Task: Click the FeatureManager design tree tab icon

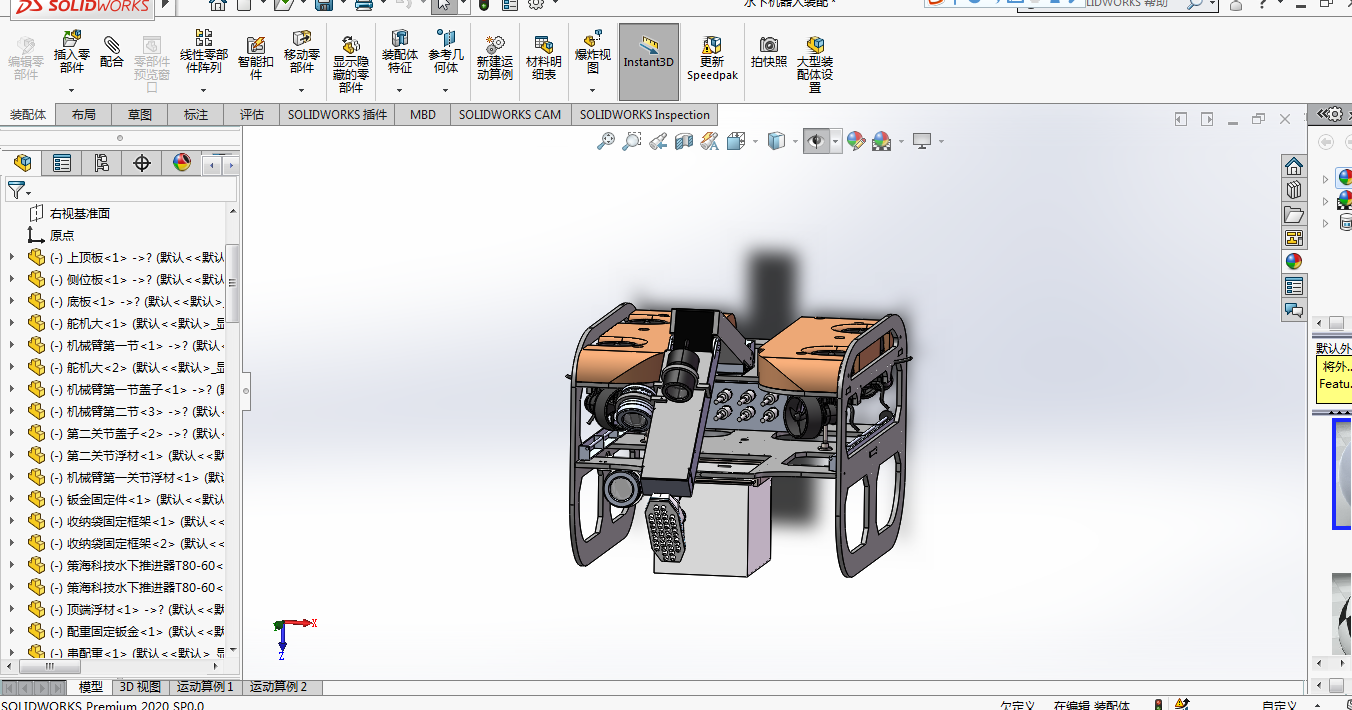Action: 22,163
